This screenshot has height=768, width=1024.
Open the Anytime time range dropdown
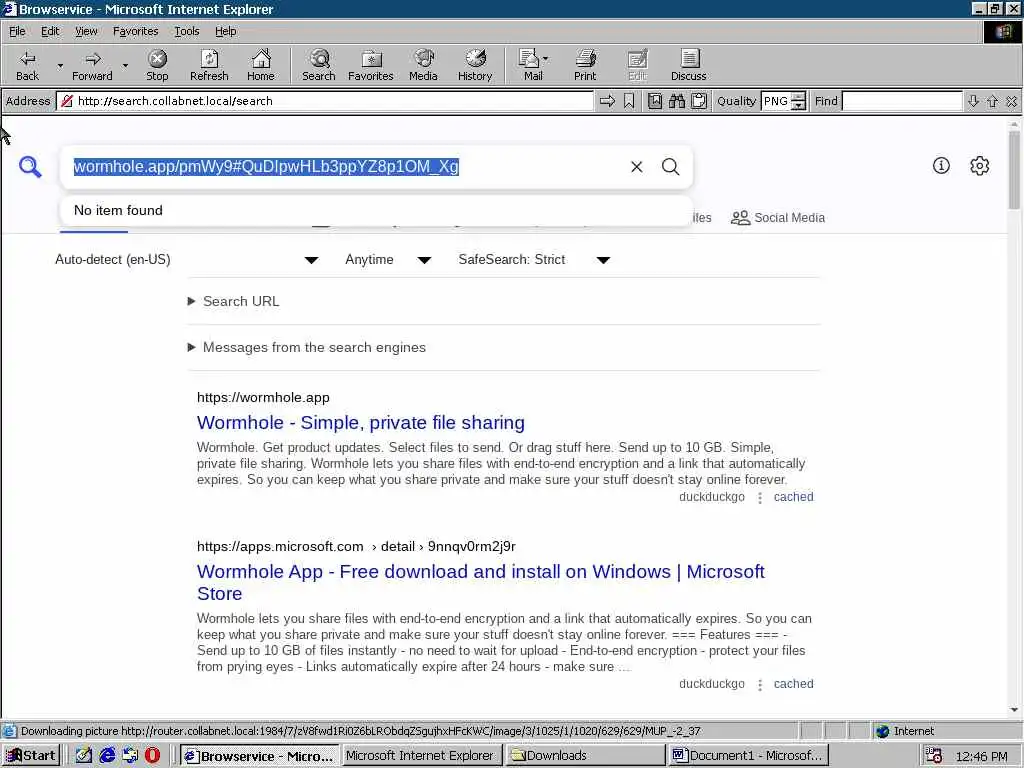[x=388, y=260]
